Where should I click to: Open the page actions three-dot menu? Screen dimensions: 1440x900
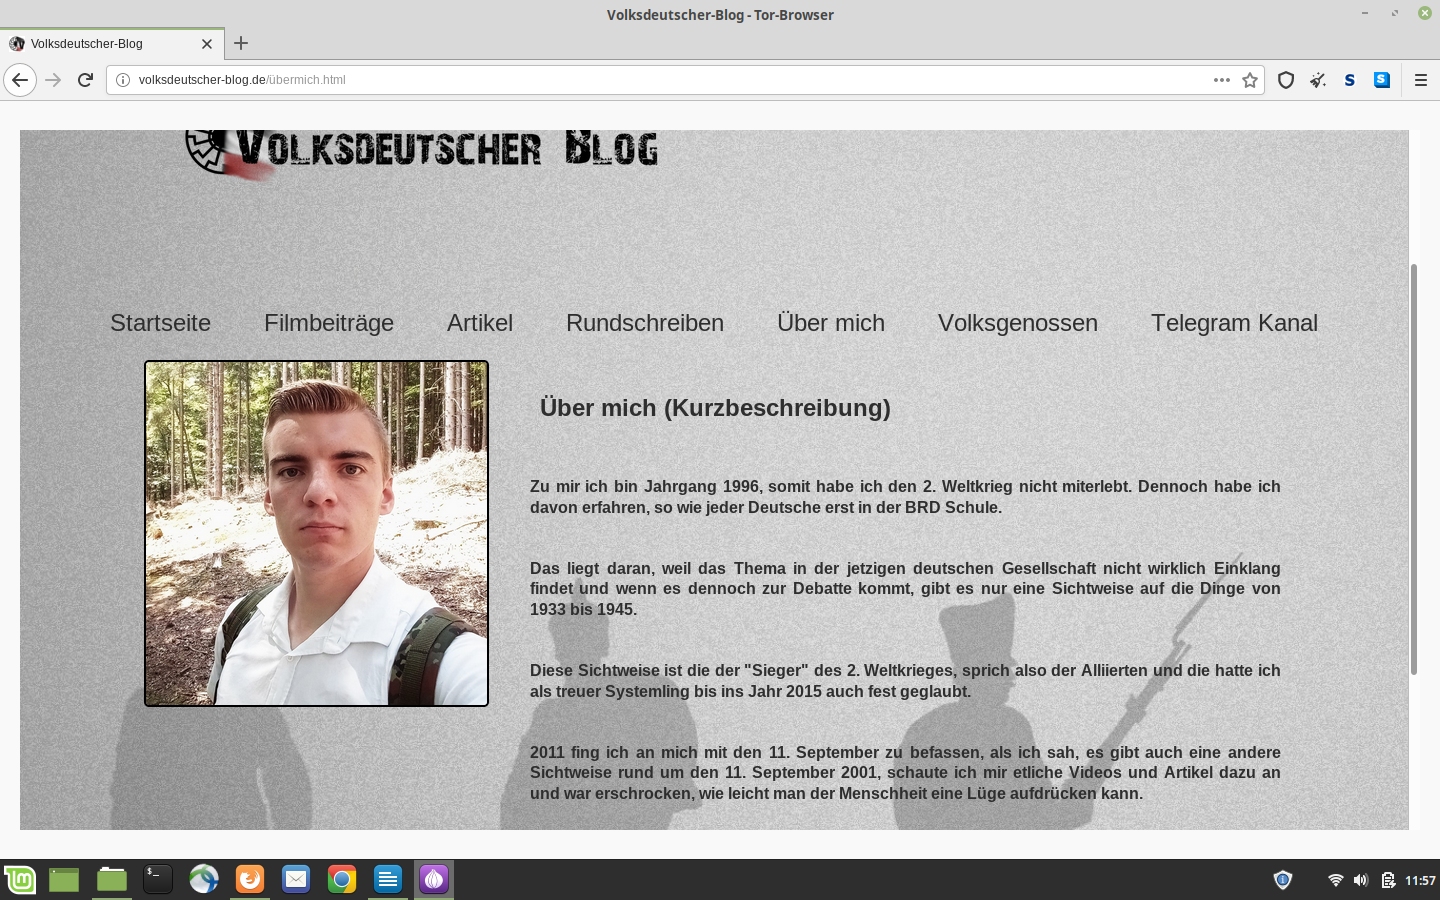[1221, 80]
